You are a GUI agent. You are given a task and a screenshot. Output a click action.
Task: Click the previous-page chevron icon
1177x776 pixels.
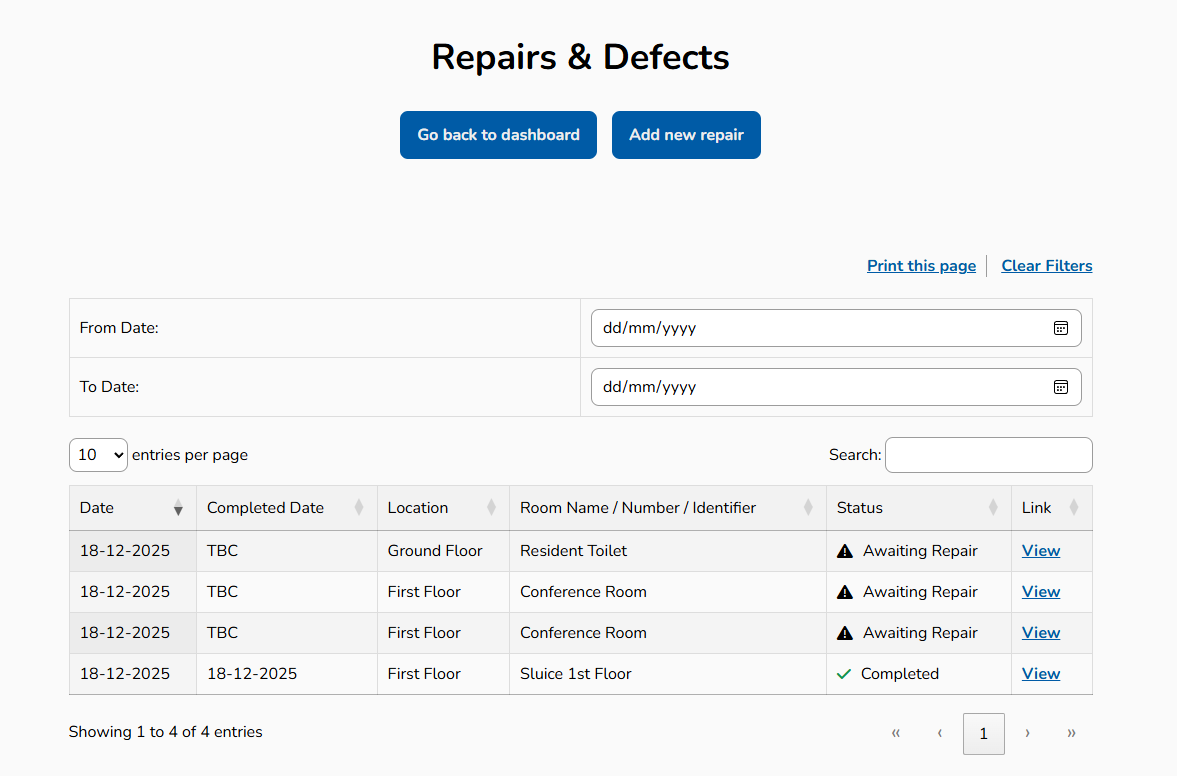[939, 733]
